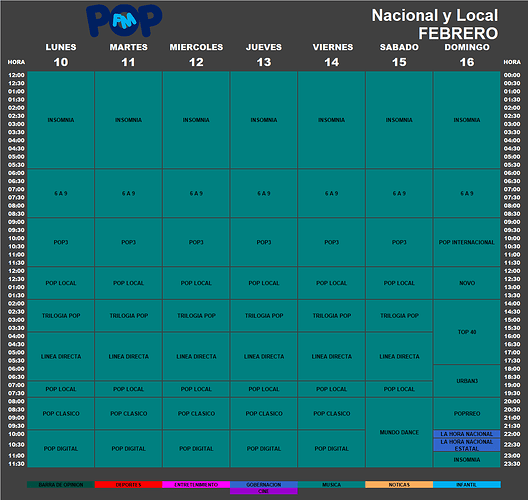Click the left HORA column header
This screenshot has height=500, width=528.
[16, 62]
